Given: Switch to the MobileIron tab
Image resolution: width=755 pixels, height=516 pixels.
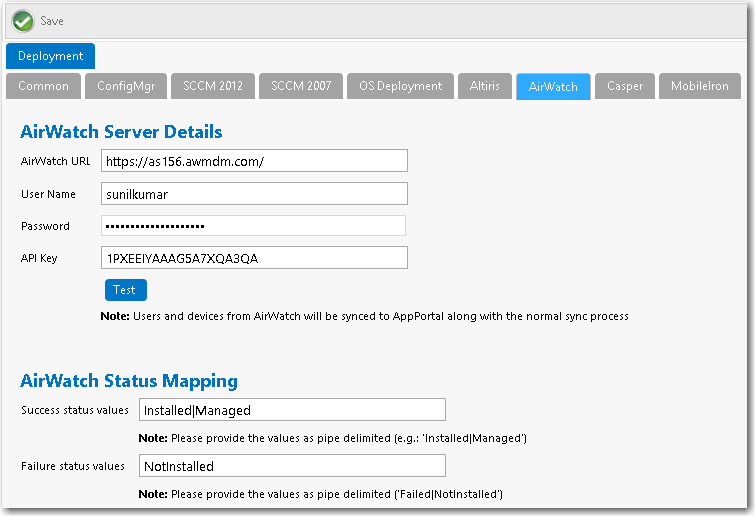Looking at the screenshot, I should [x=700, y=86].
